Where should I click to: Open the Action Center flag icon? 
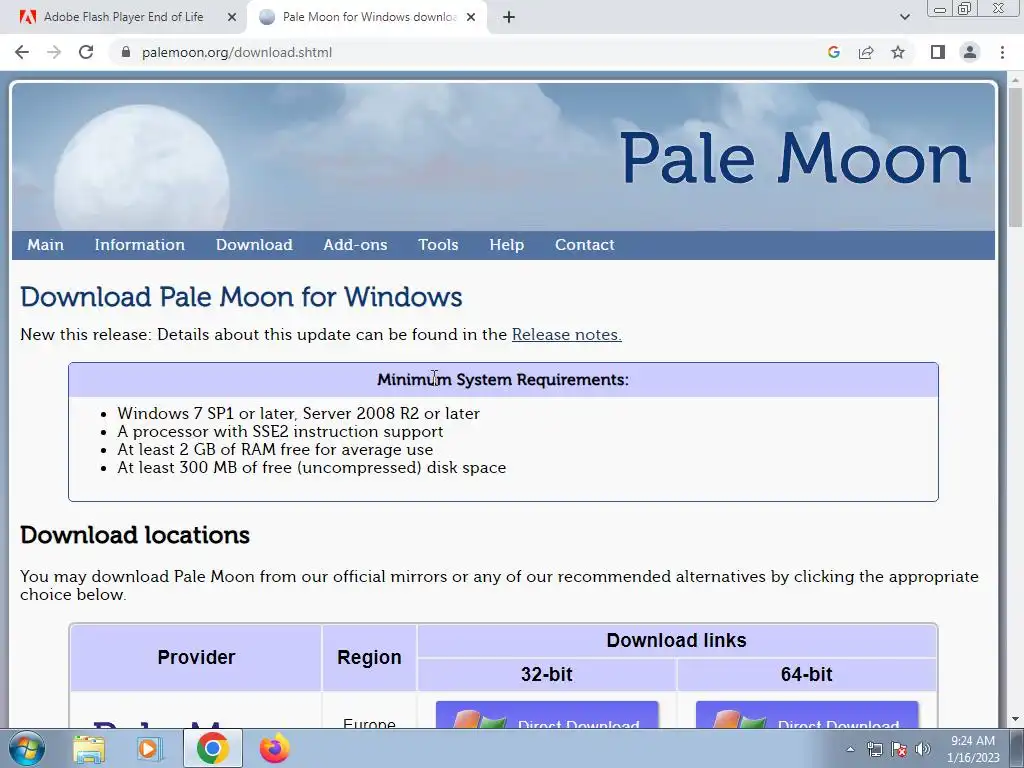pyautogui.click(x=899, y=749)
